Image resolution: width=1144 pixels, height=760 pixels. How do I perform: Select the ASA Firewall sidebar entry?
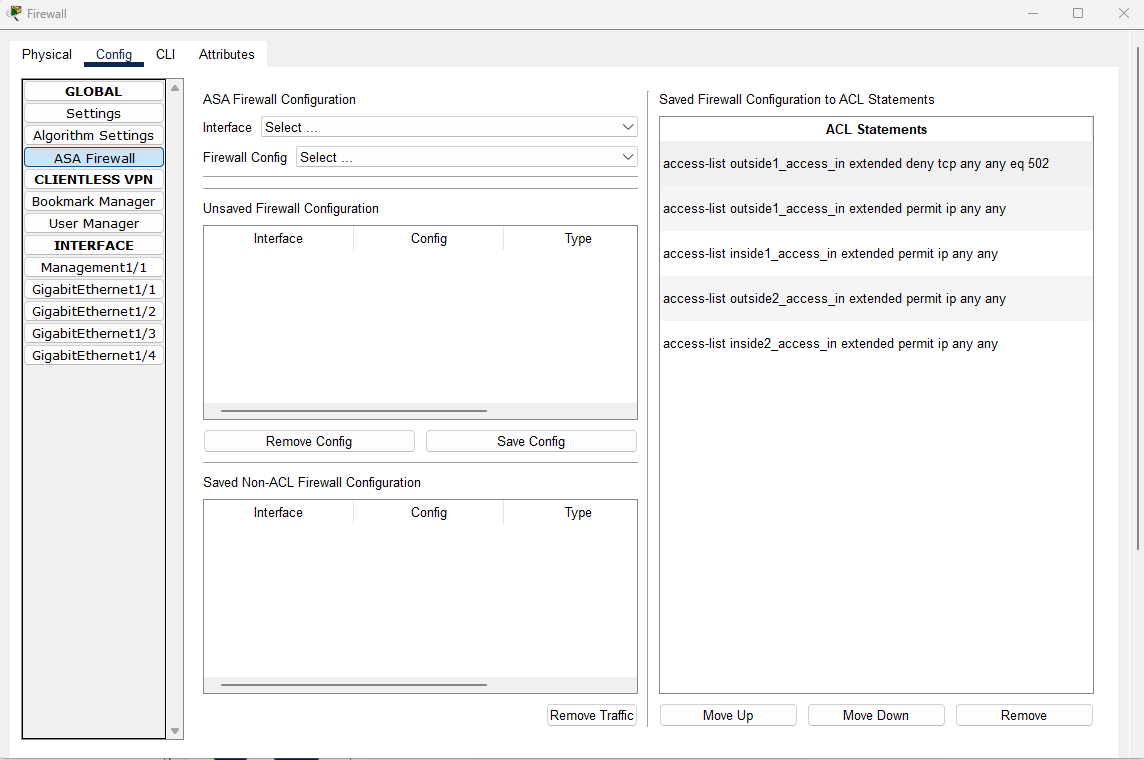[93, 157]
